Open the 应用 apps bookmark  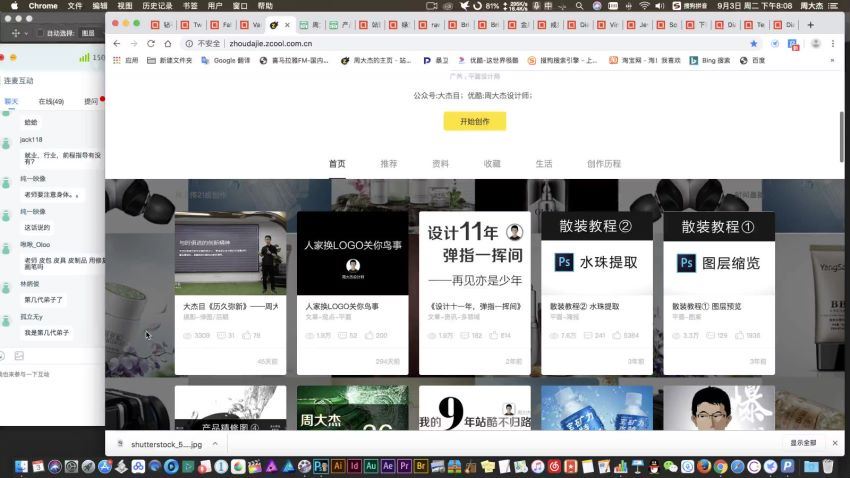pyautogui.click(x=126, y=60)
